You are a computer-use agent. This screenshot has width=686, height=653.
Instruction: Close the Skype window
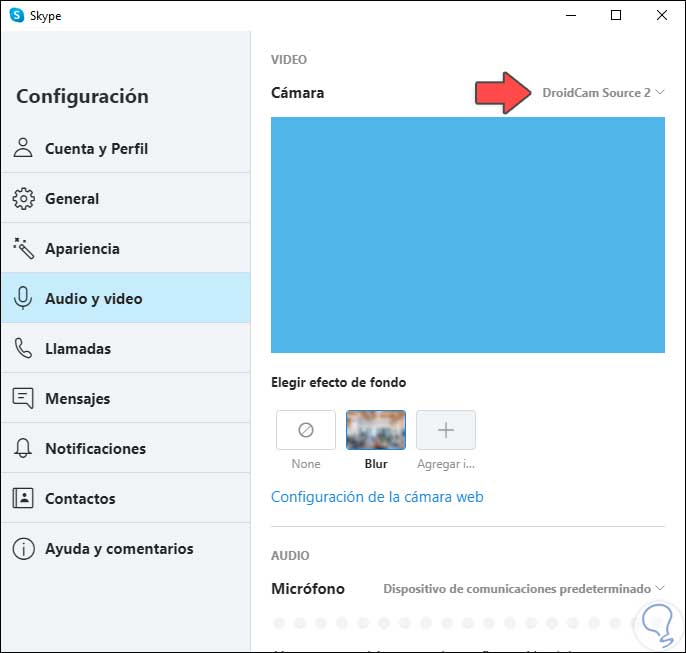pos(662,15)
